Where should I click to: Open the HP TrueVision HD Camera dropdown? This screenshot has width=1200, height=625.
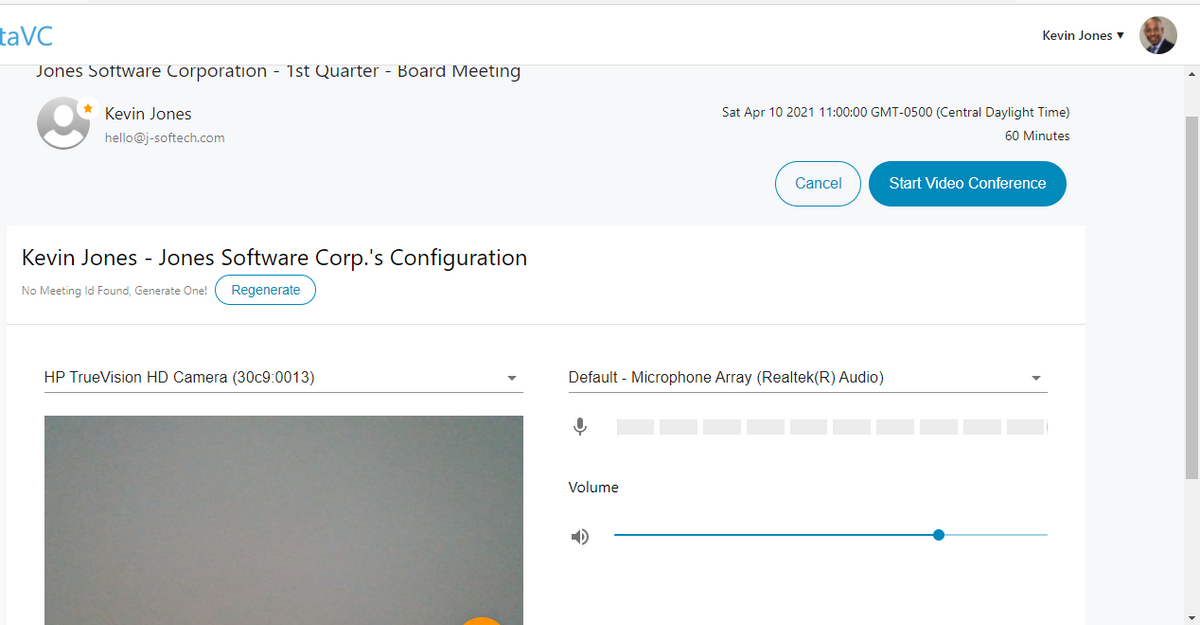click(x=283, y=378)
